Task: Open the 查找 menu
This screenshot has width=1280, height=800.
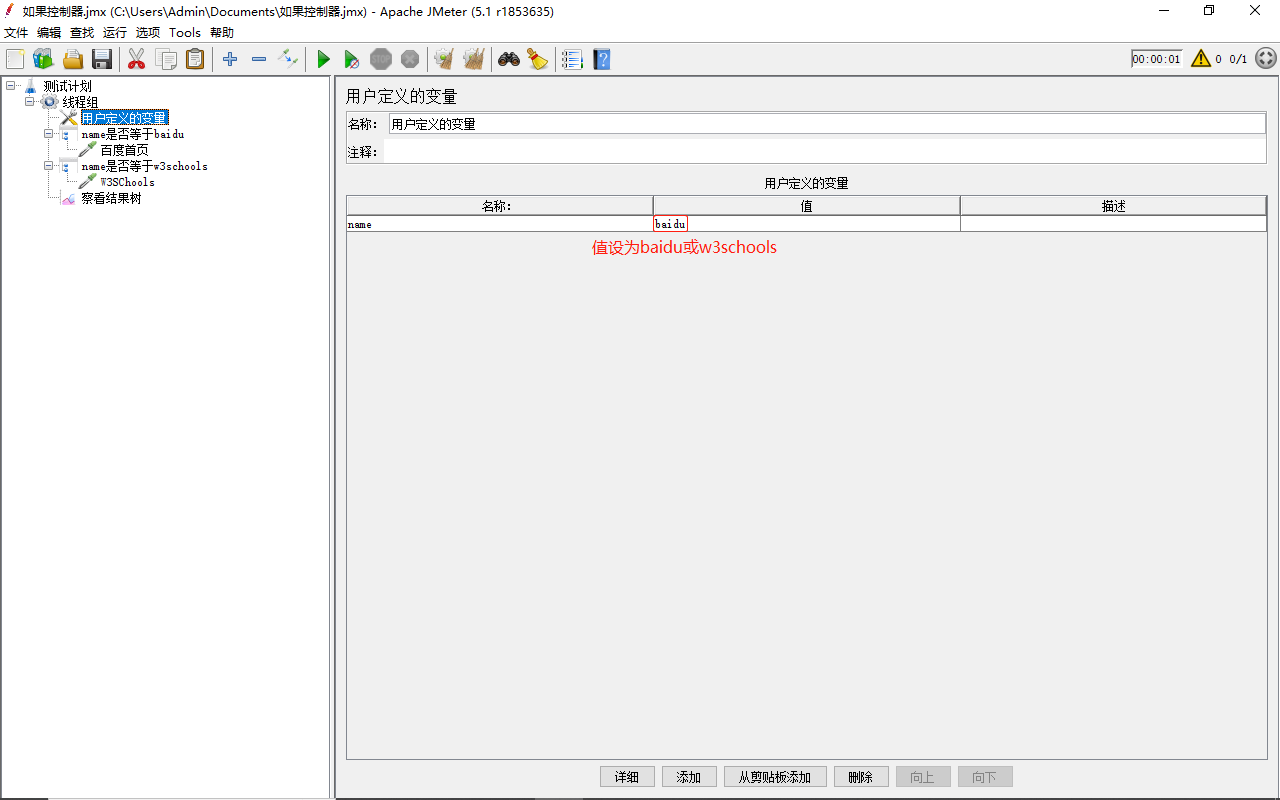Action: pos(82,32)
